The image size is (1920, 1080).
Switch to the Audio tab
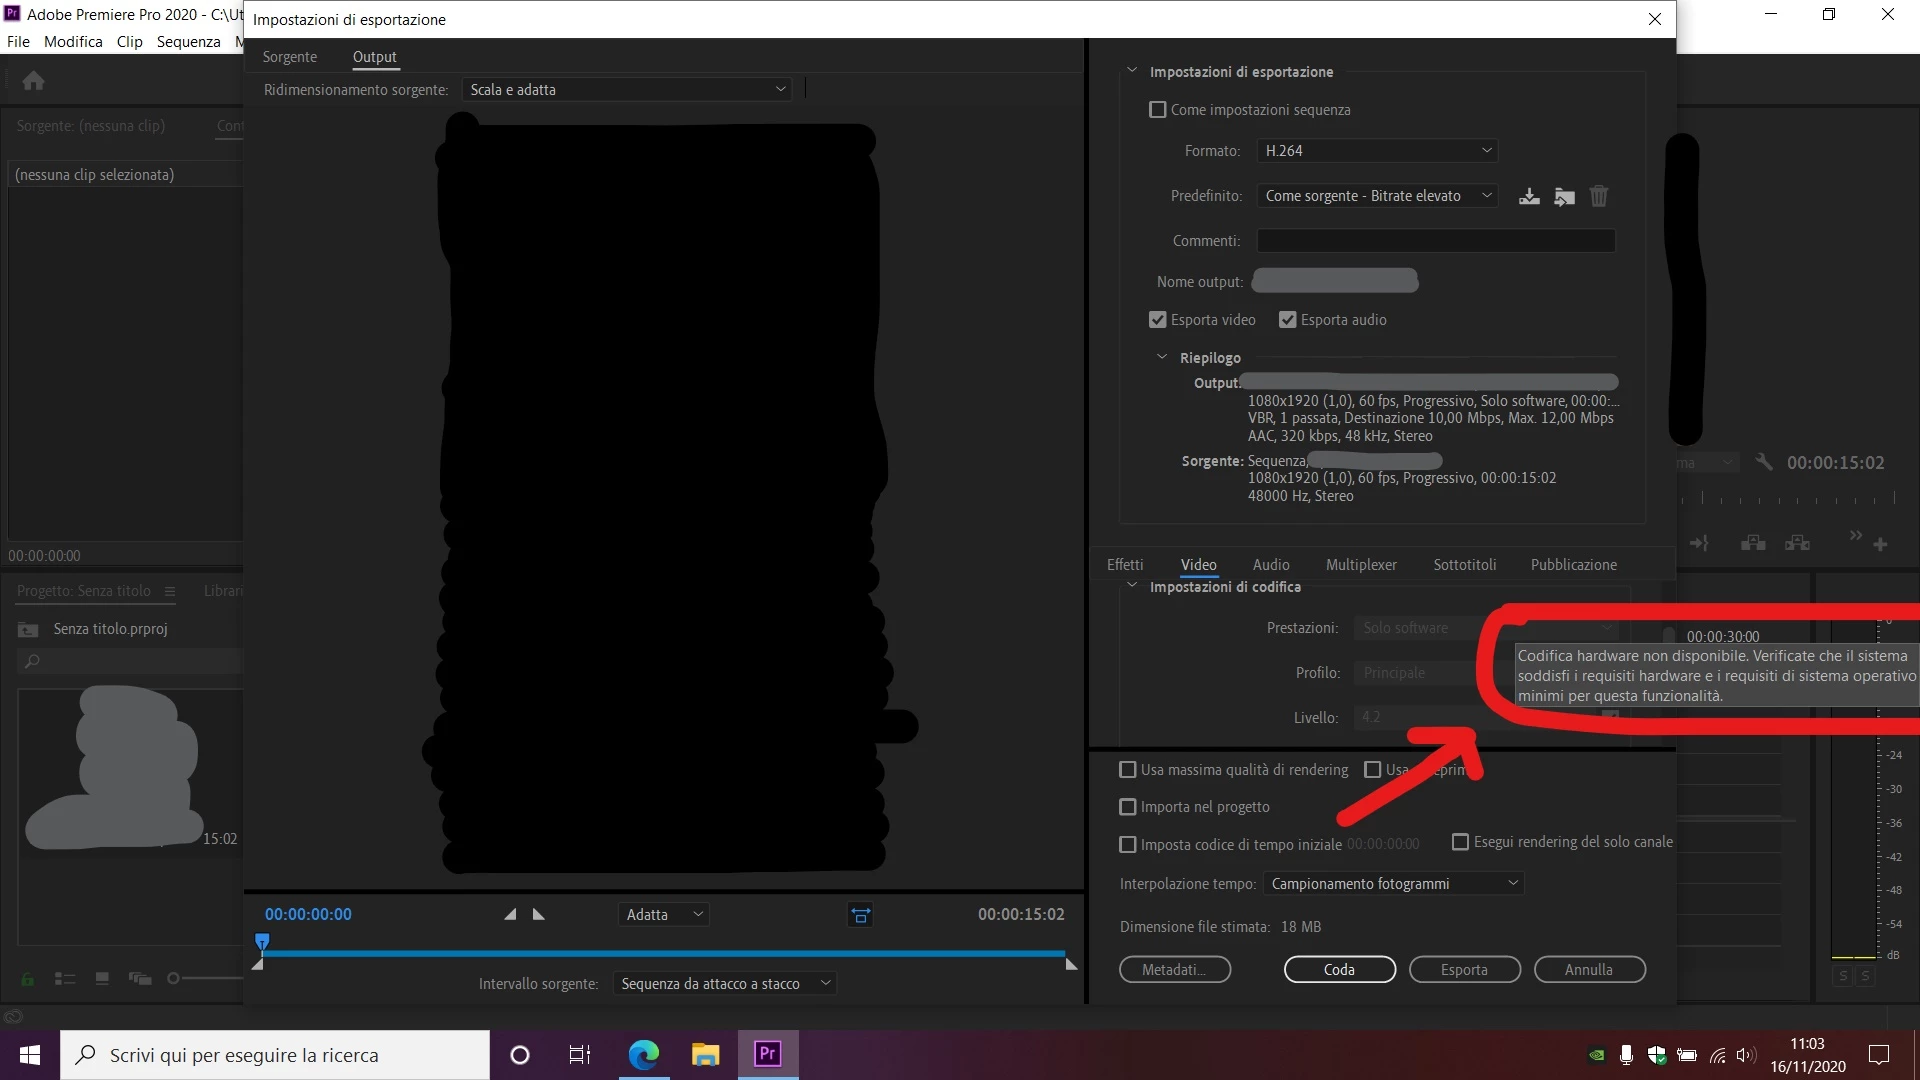point(1271,565)
